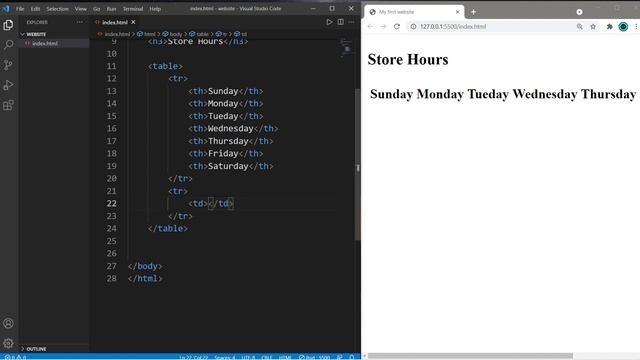
Task: Change line ending via CRLF status
Action: click(x=267, y=358)
